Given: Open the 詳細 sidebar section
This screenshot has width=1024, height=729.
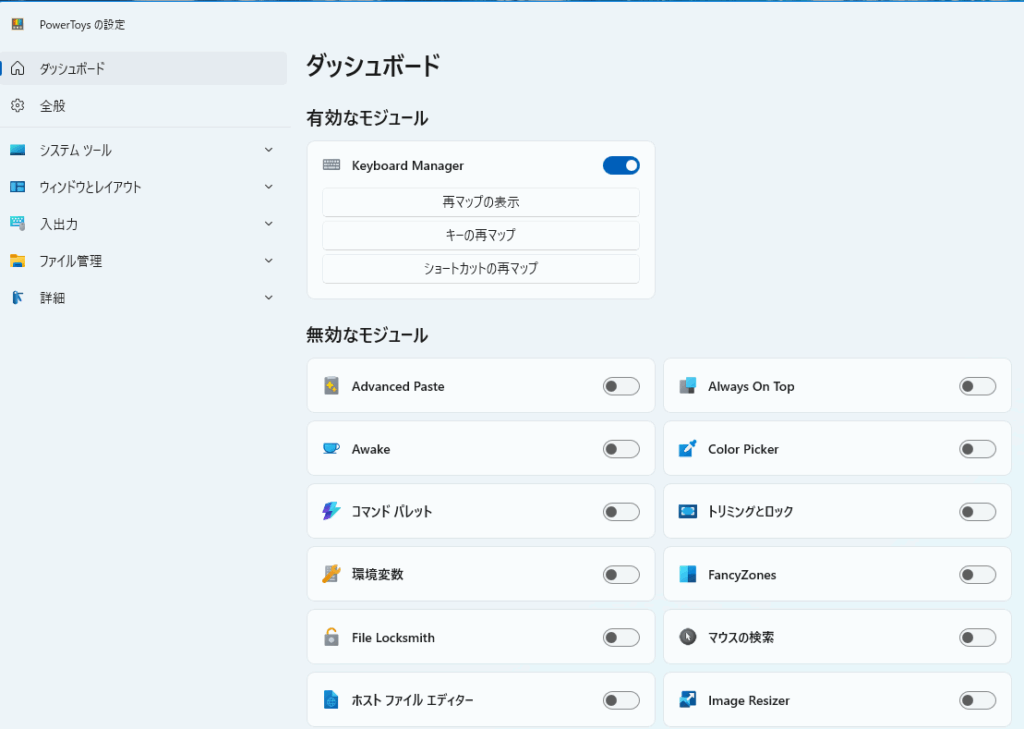Looking at the screenshot, I should [x=144, y=298].
